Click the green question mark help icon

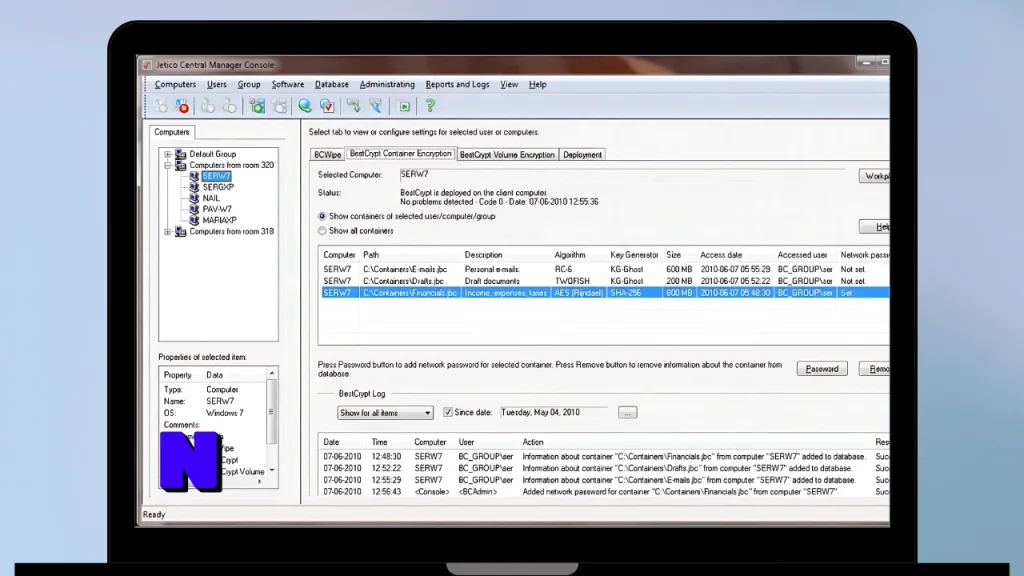pyautogui.click(x=430, y=106)
